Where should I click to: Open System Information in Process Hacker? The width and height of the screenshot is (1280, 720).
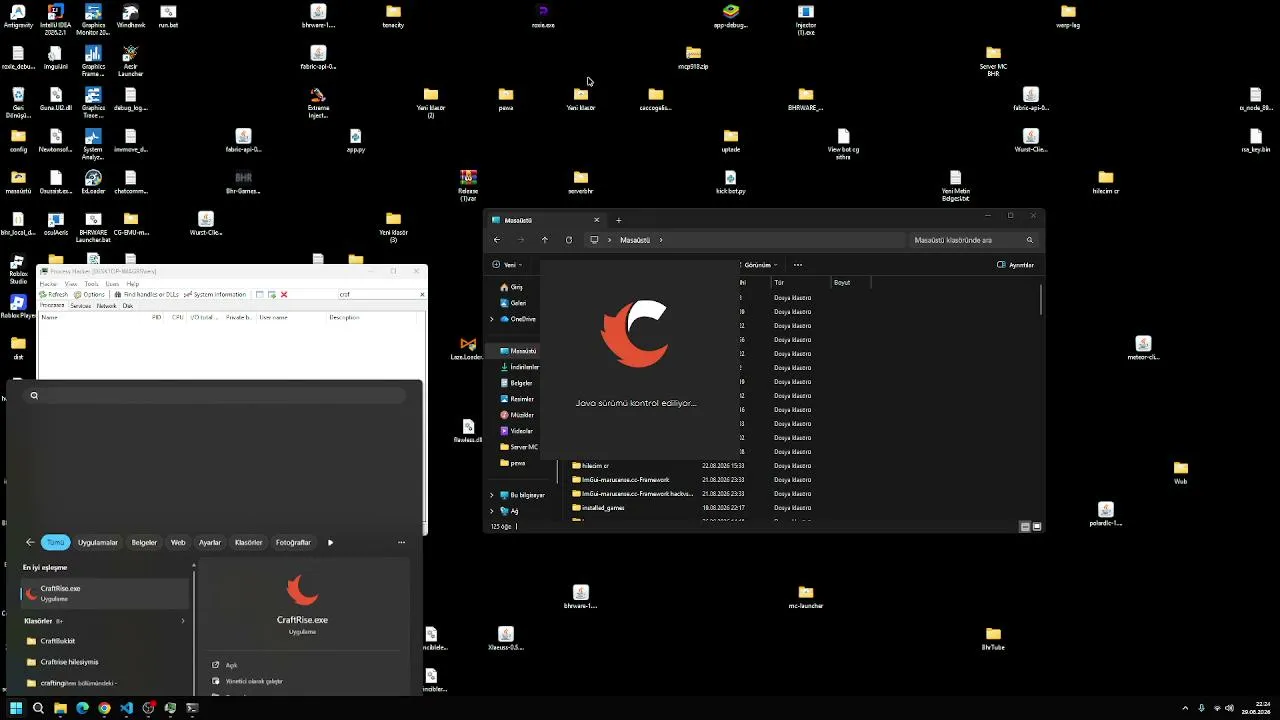(x=216, y=295)
